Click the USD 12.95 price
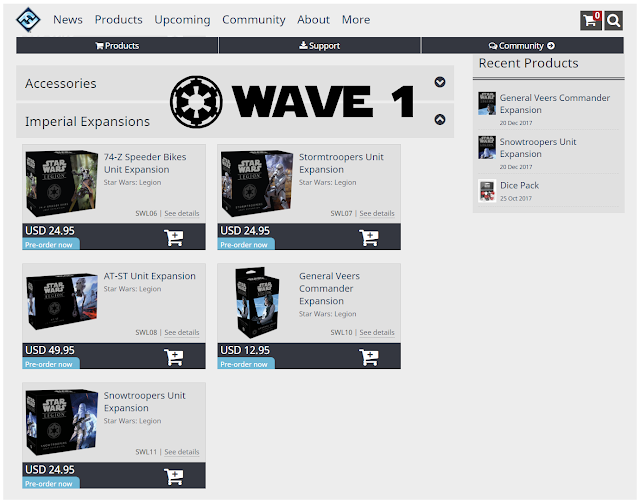The image size is (640, 503). click(x=245, y=350)
